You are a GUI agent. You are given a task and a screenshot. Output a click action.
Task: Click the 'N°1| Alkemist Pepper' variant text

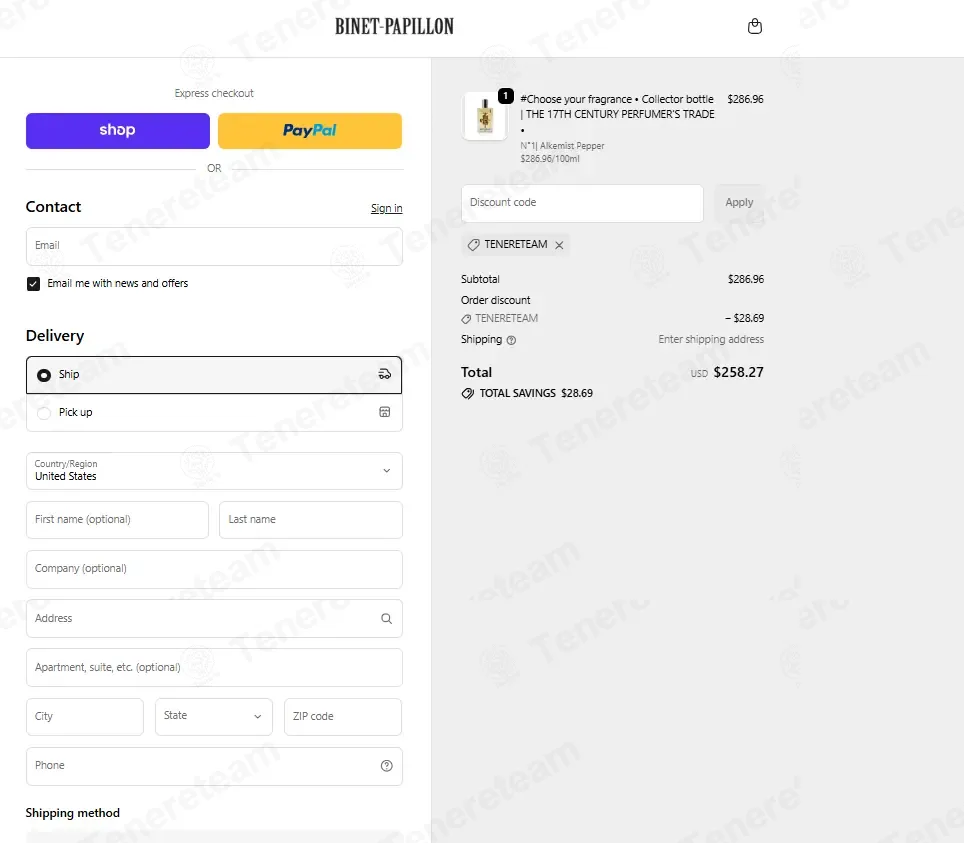(x=562, y=146)
